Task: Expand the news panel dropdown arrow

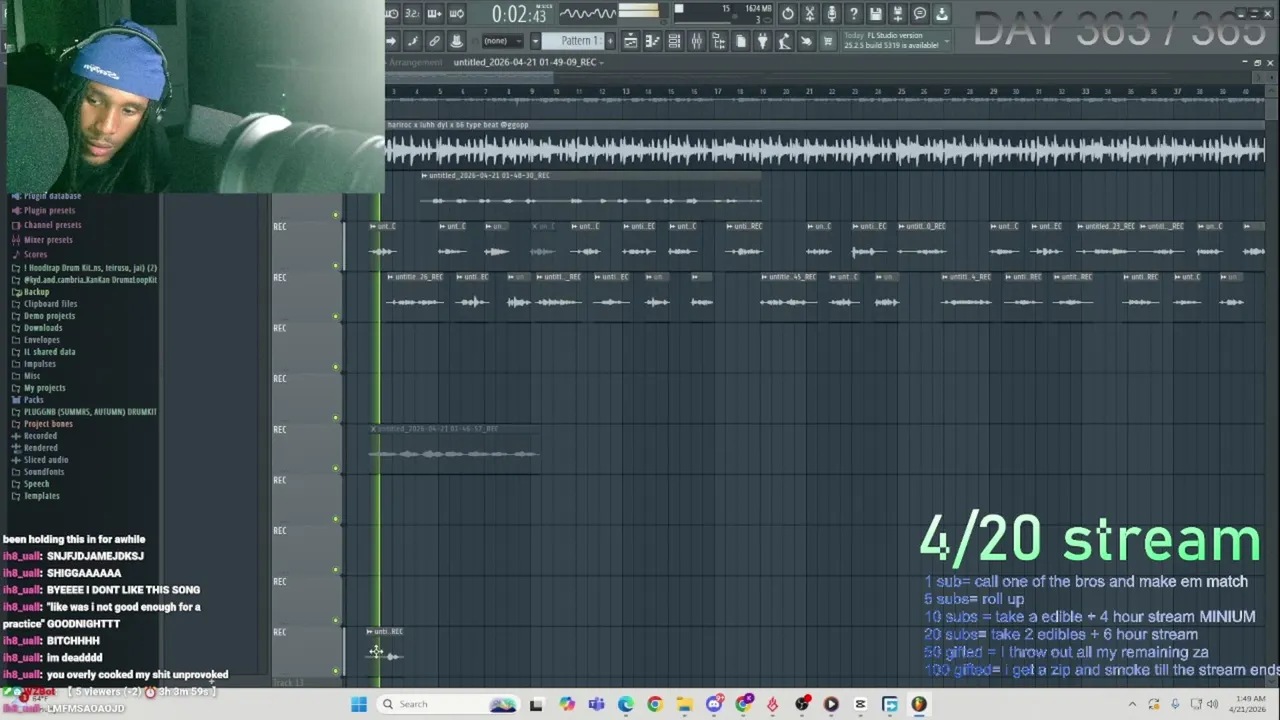Action: tap(947, 41)
